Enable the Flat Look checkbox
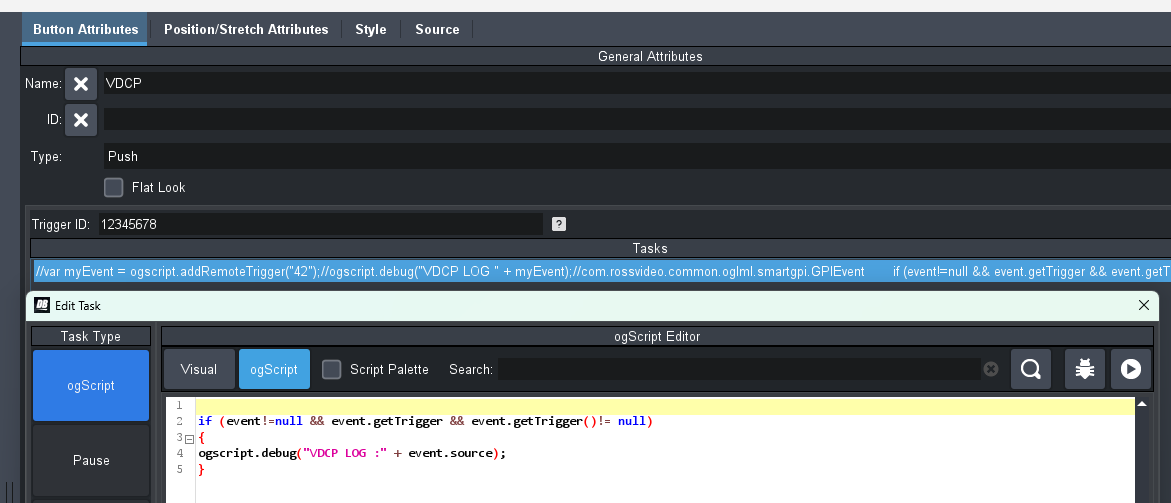 click(114, 187)
